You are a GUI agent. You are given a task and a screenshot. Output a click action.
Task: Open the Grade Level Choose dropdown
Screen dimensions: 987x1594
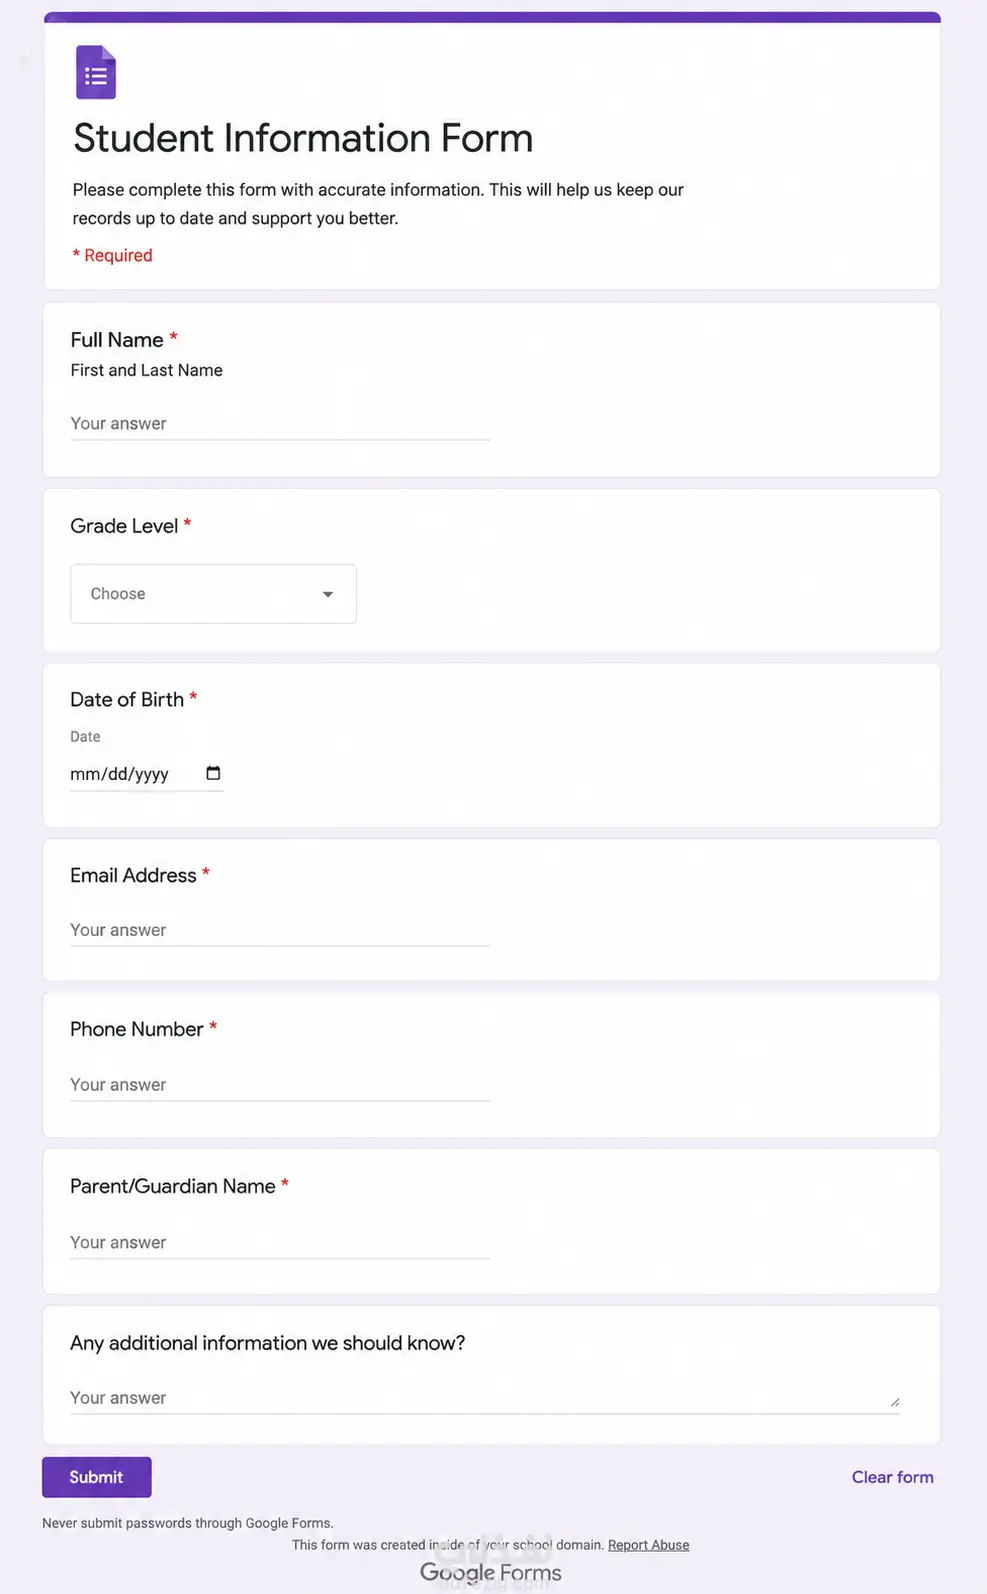(213, 594)
